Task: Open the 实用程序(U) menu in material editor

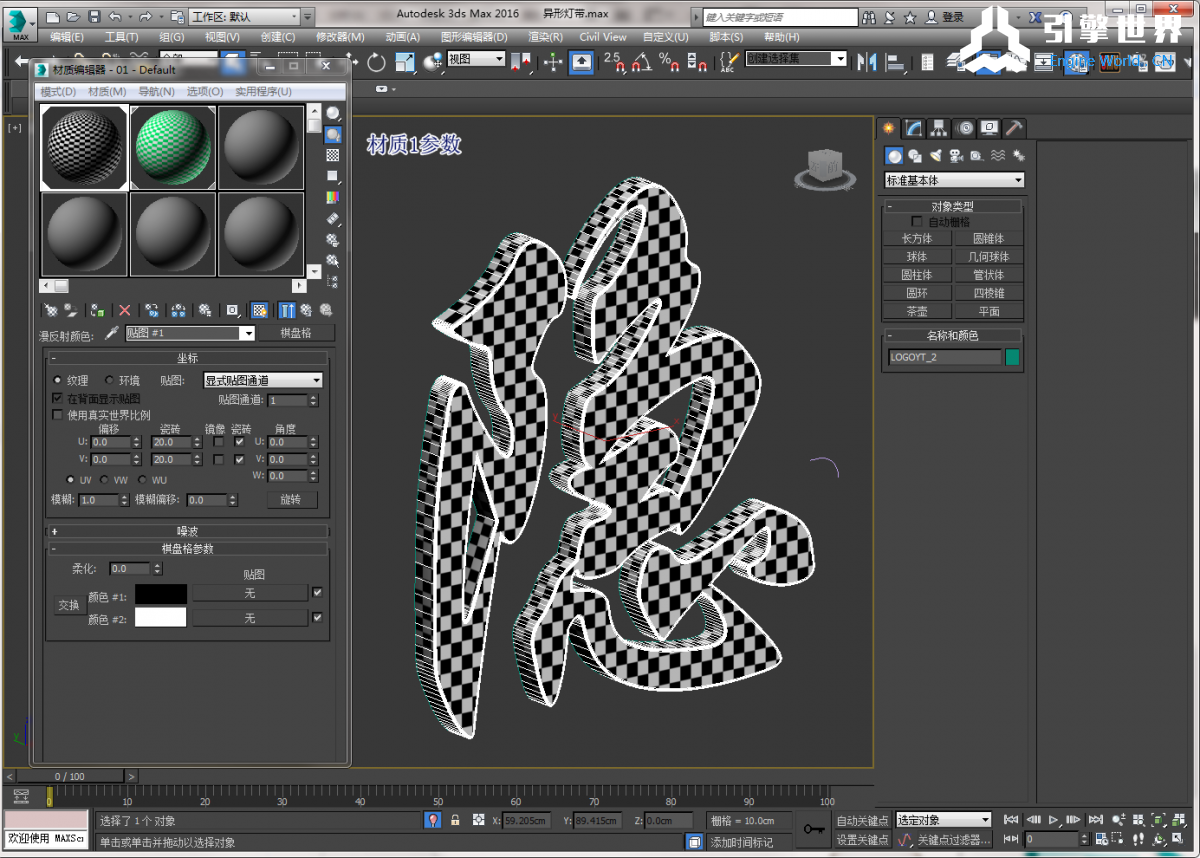Action: click(x=263, y=91)
